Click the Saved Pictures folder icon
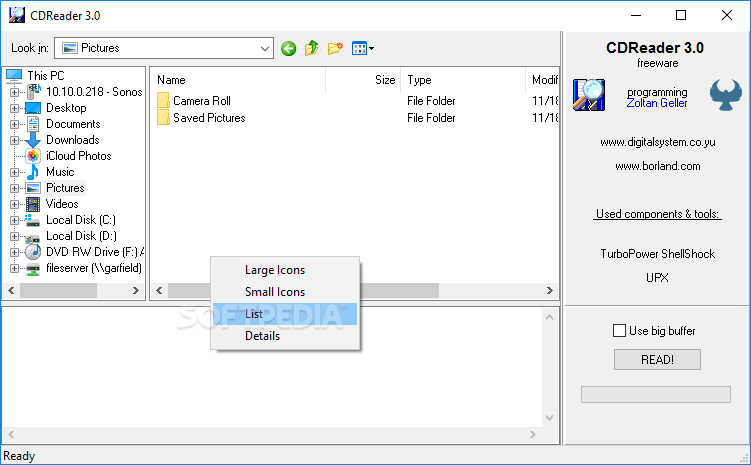 [x=163, y=118]
